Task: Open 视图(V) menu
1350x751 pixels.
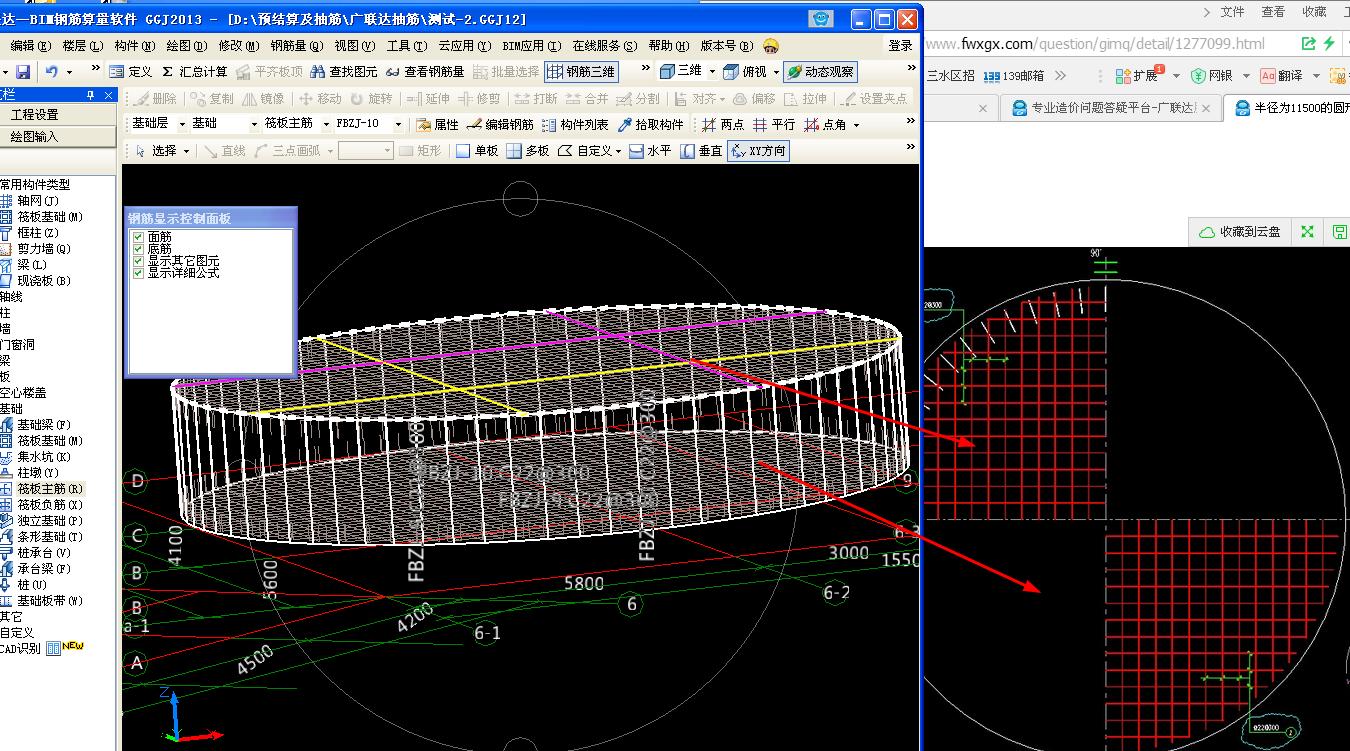Action: coord(354,46)
